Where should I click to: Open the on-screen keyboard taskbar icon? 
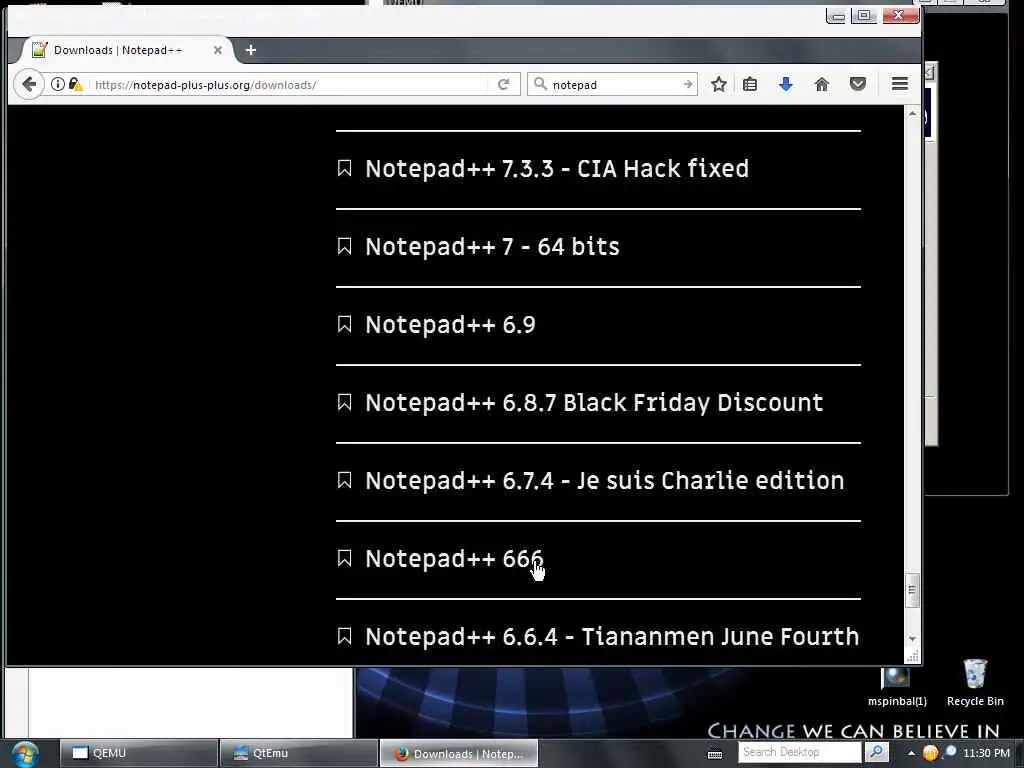click(x=715, y=754)
